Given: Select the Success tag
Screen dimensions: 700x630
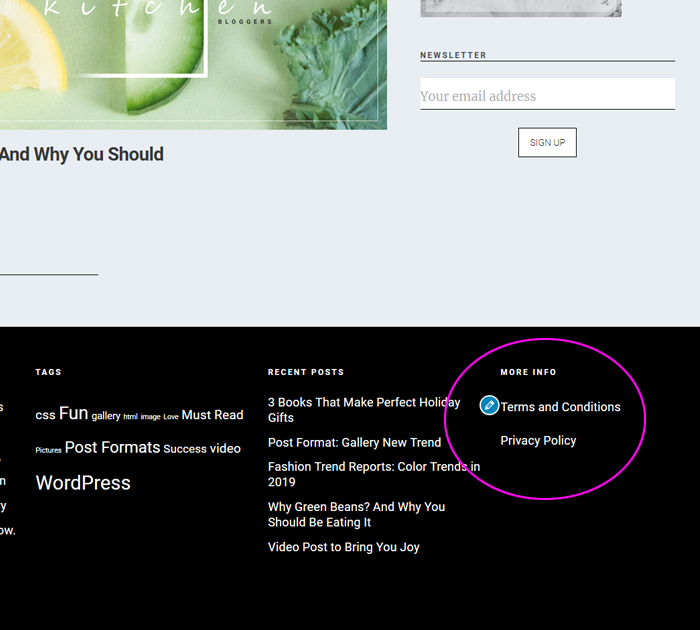Looking at the screenshot, I should pos(185,449).
